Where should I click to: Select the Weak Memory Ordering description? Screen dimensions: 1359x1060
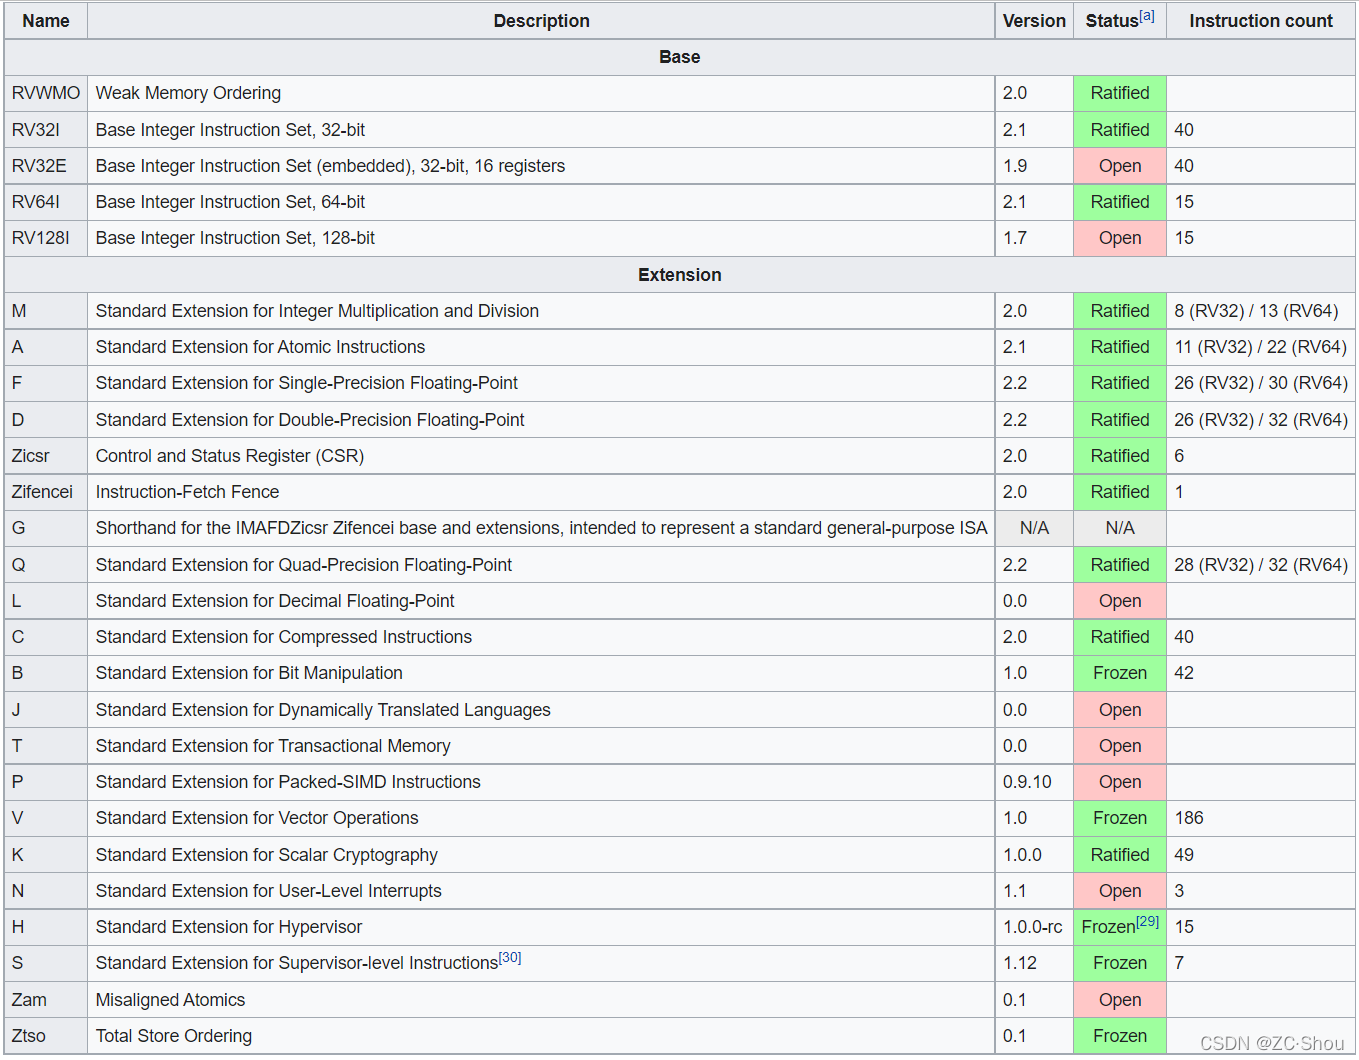coord(188,93)
